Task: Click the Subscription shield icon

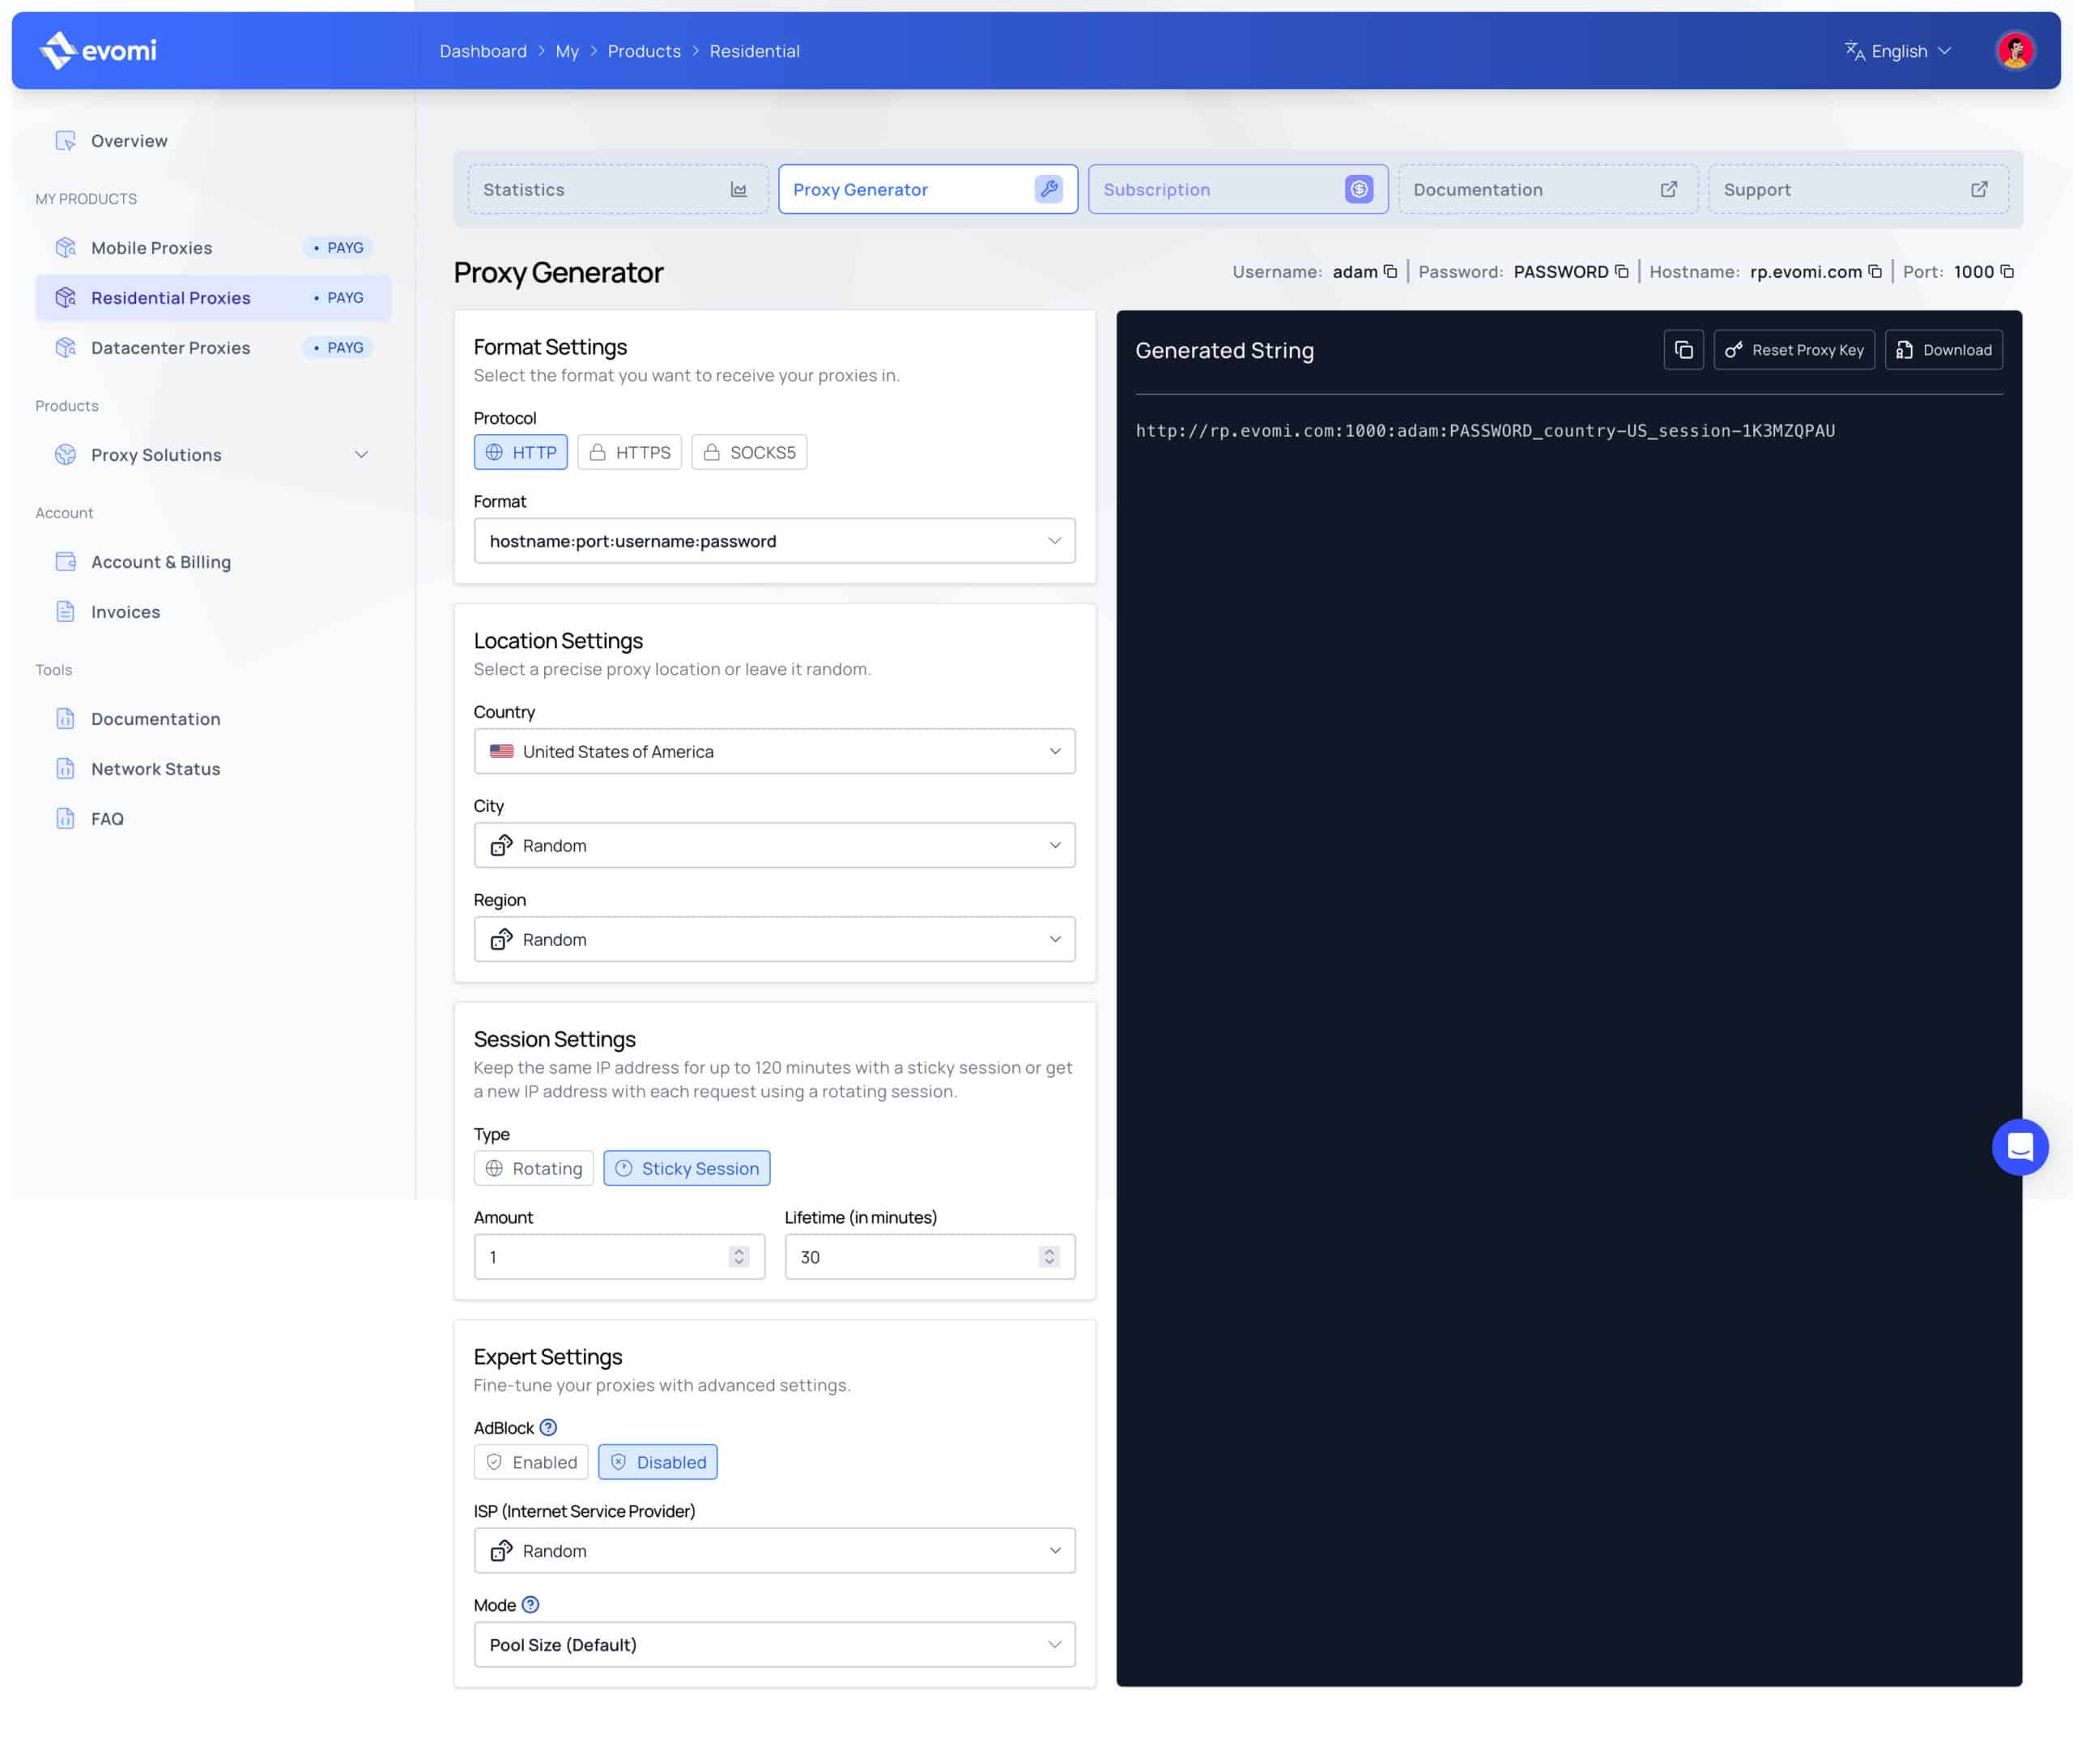Action: (x=1361, y=187)
